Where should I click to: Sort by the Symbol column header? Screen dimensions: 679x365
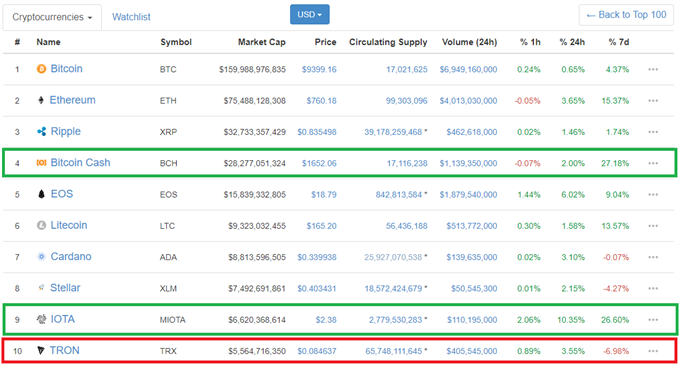point(176,42)
